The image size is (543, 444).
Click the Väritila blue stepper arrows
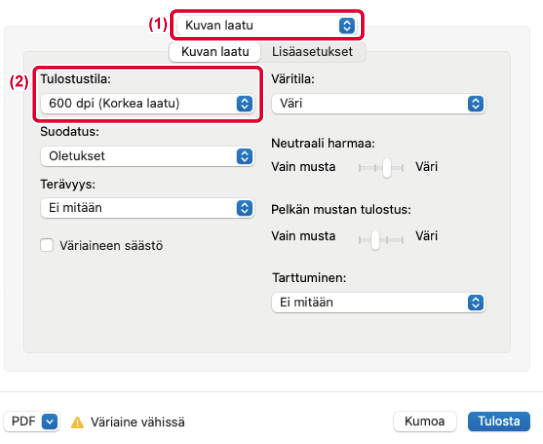pos(475,104)
